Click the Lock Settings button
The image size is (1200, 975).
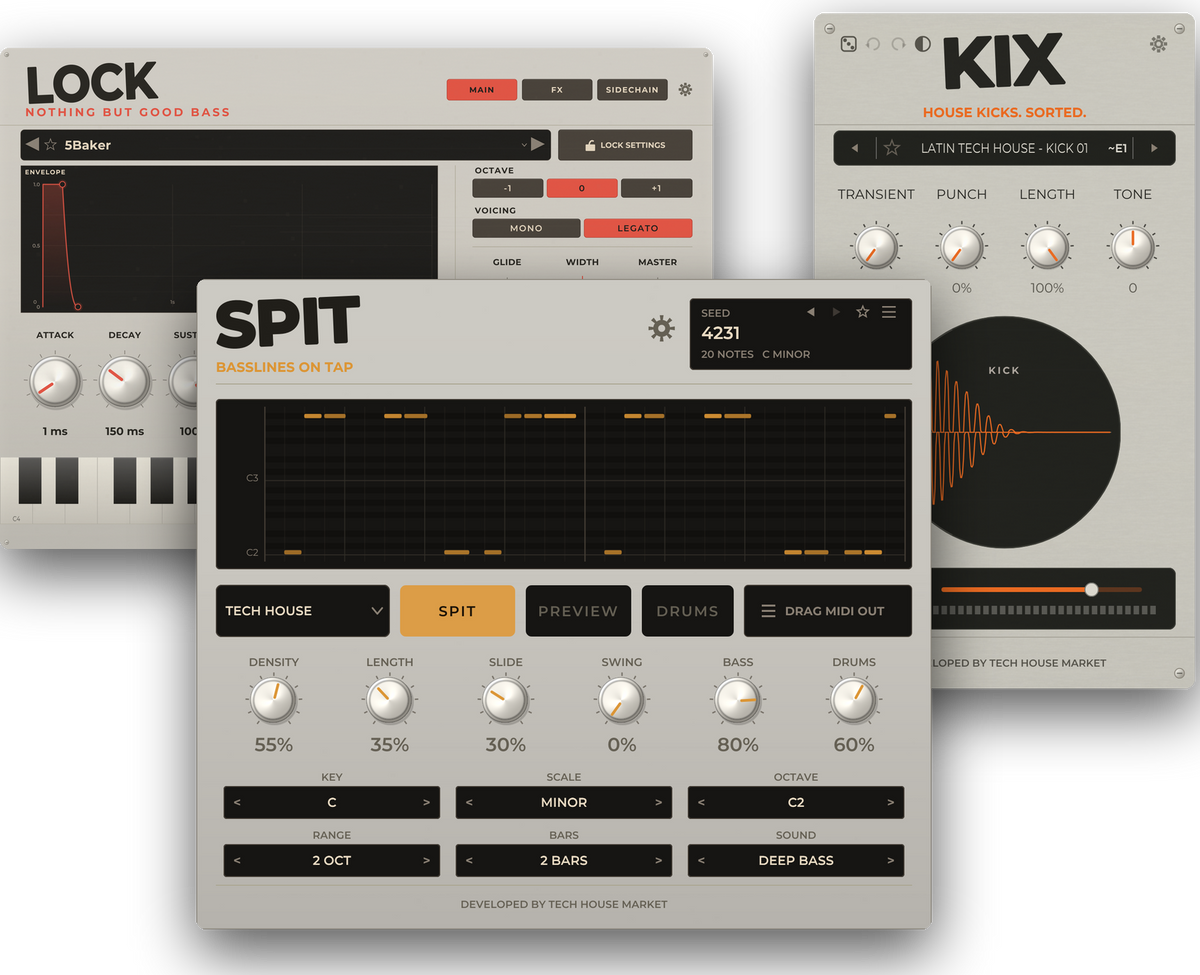point(625,145)
